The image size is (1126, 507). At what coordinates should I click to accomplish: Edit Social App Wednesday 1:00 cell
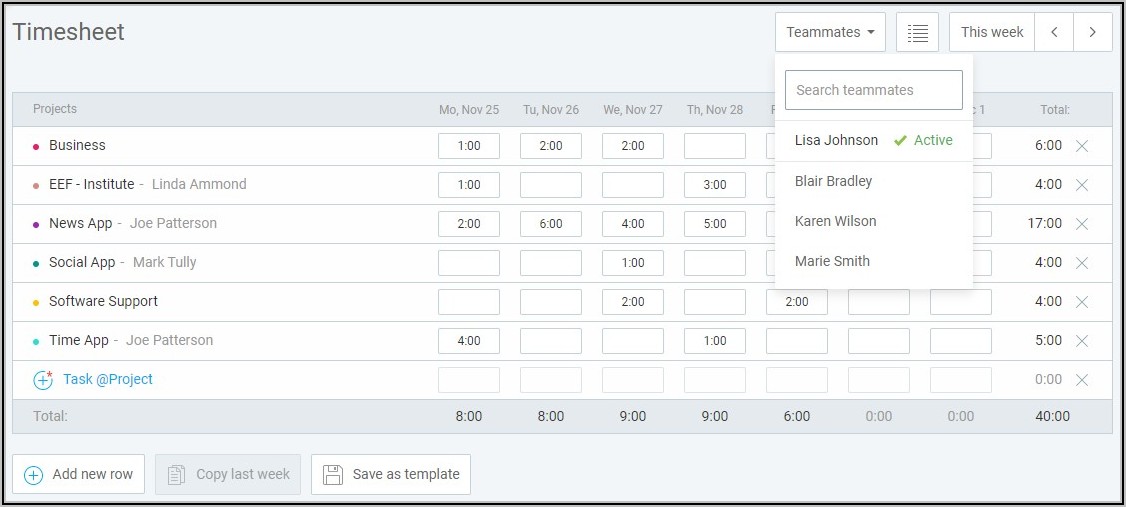click(632, 263)
